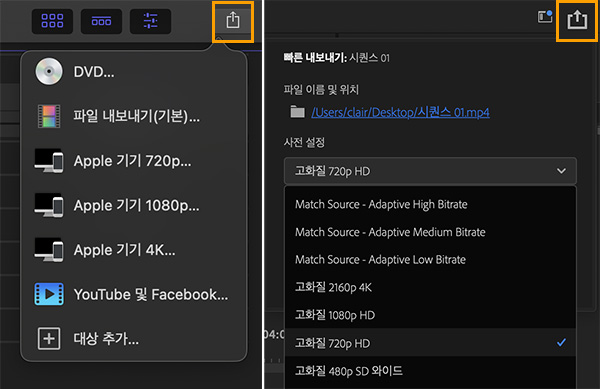
Task: Click the Apple 기기 1080p device icon
Action: click(x=49, y=205)
